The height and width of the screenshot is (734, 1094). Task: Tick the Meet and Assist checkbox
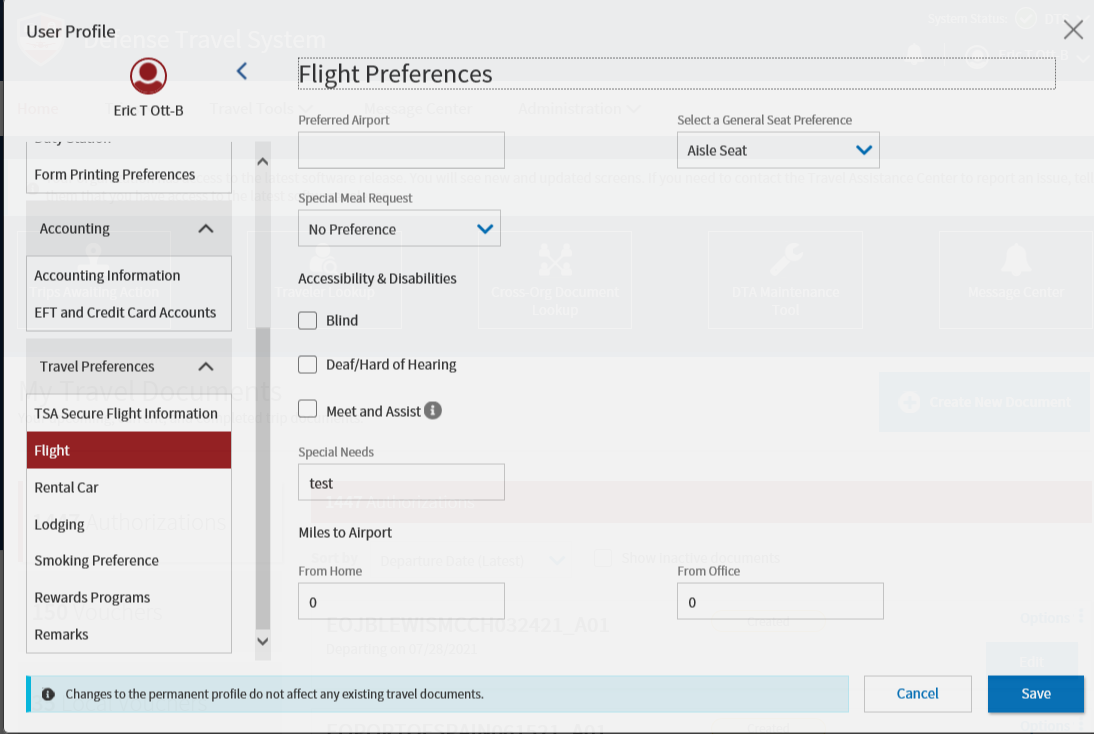(308, 410)
